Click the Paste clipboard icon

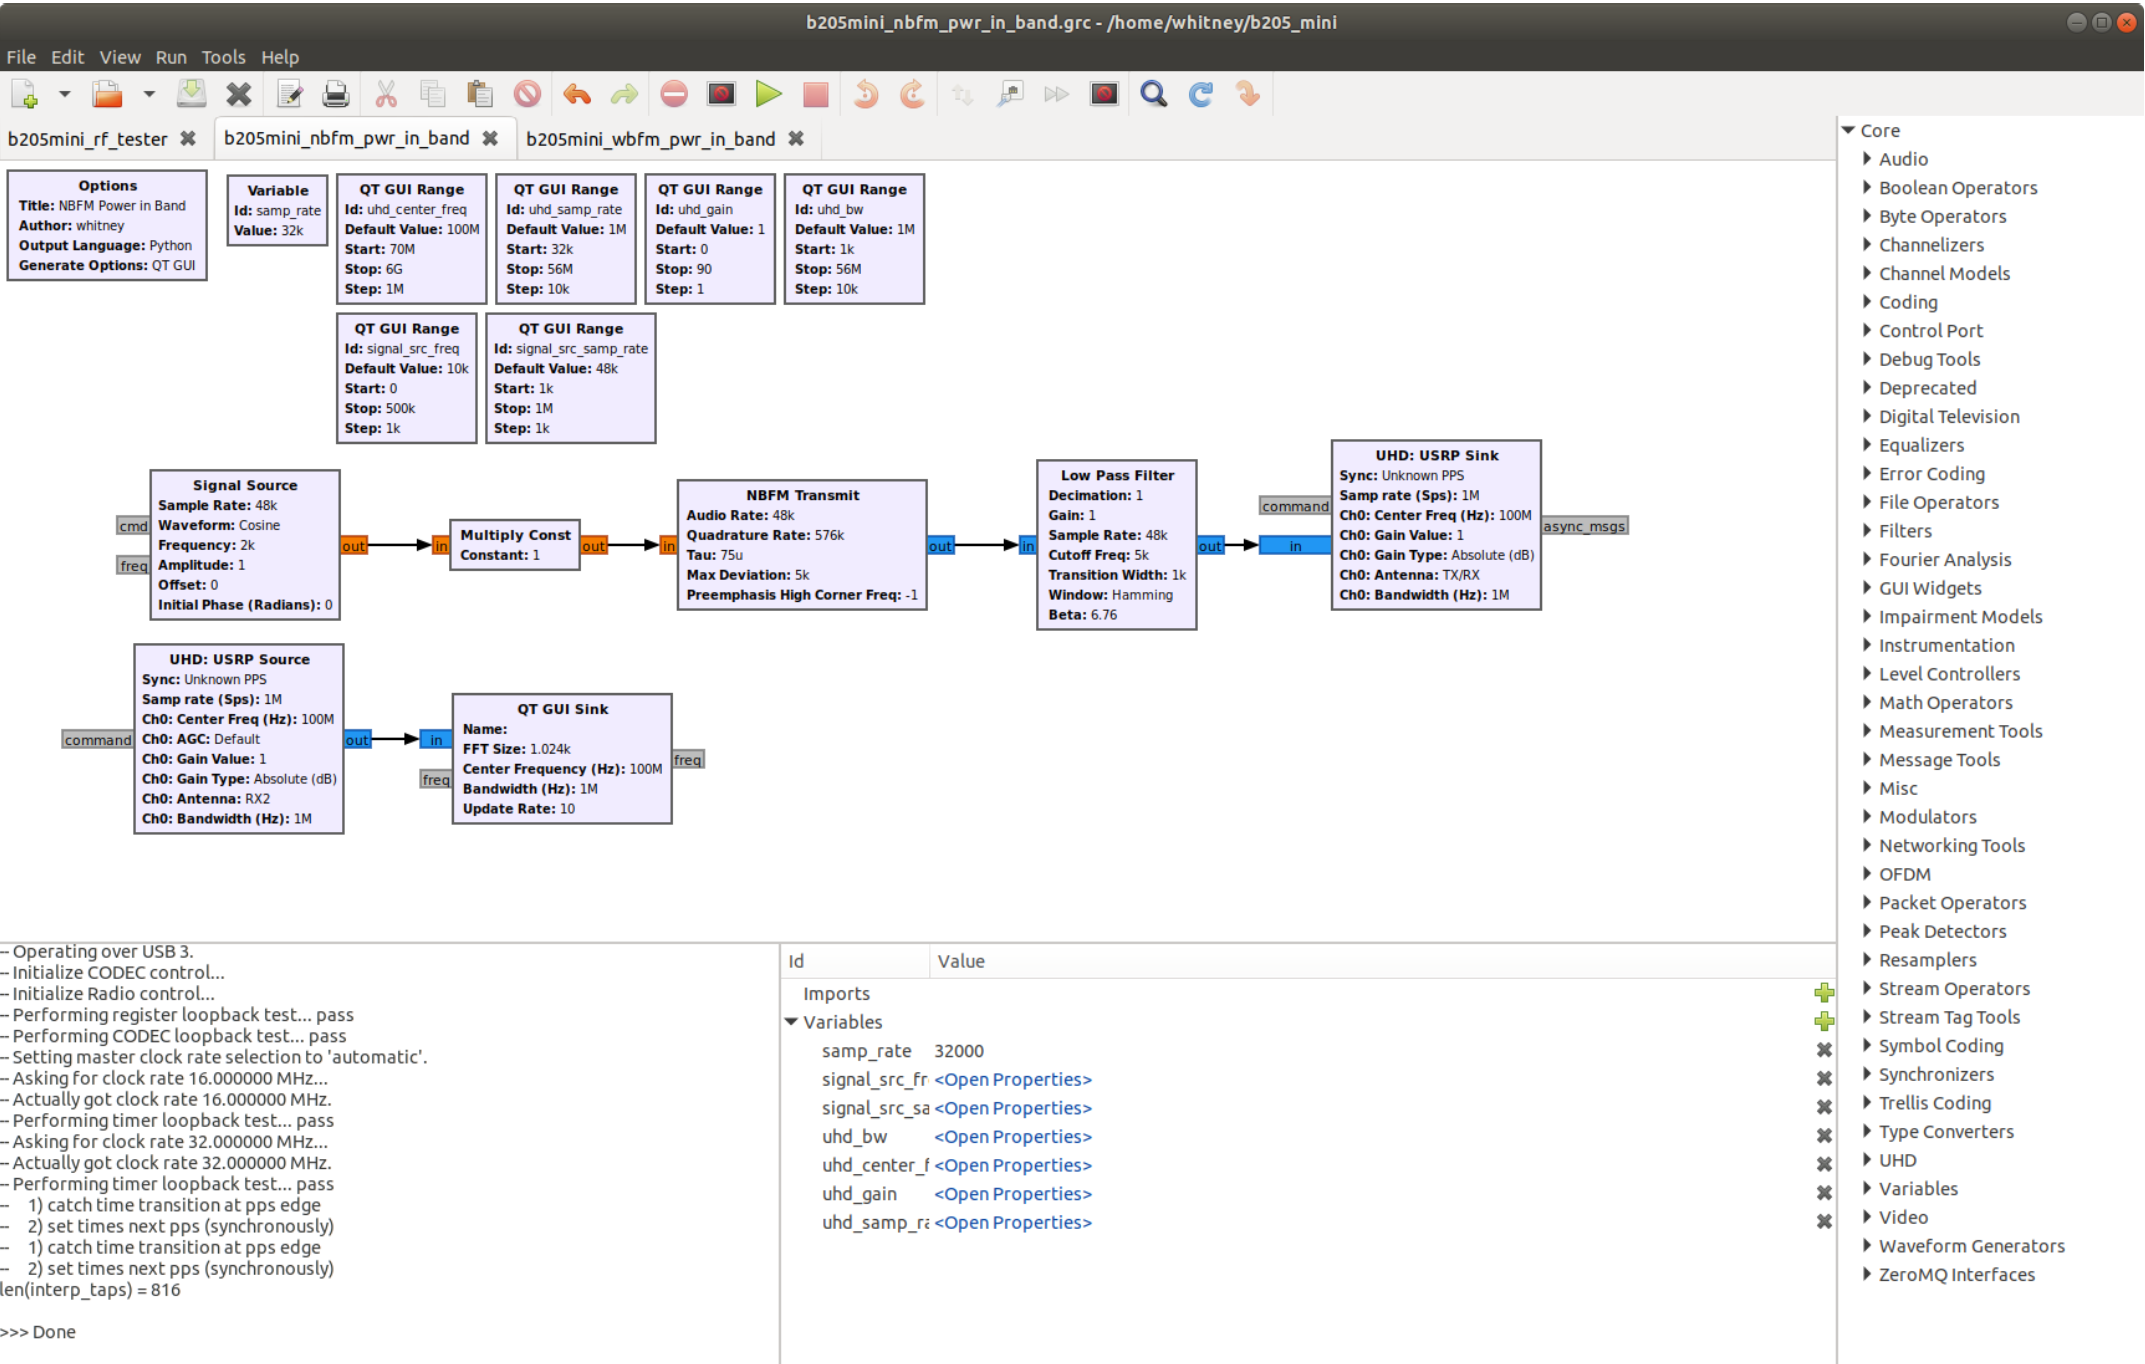tap(480, 94)
